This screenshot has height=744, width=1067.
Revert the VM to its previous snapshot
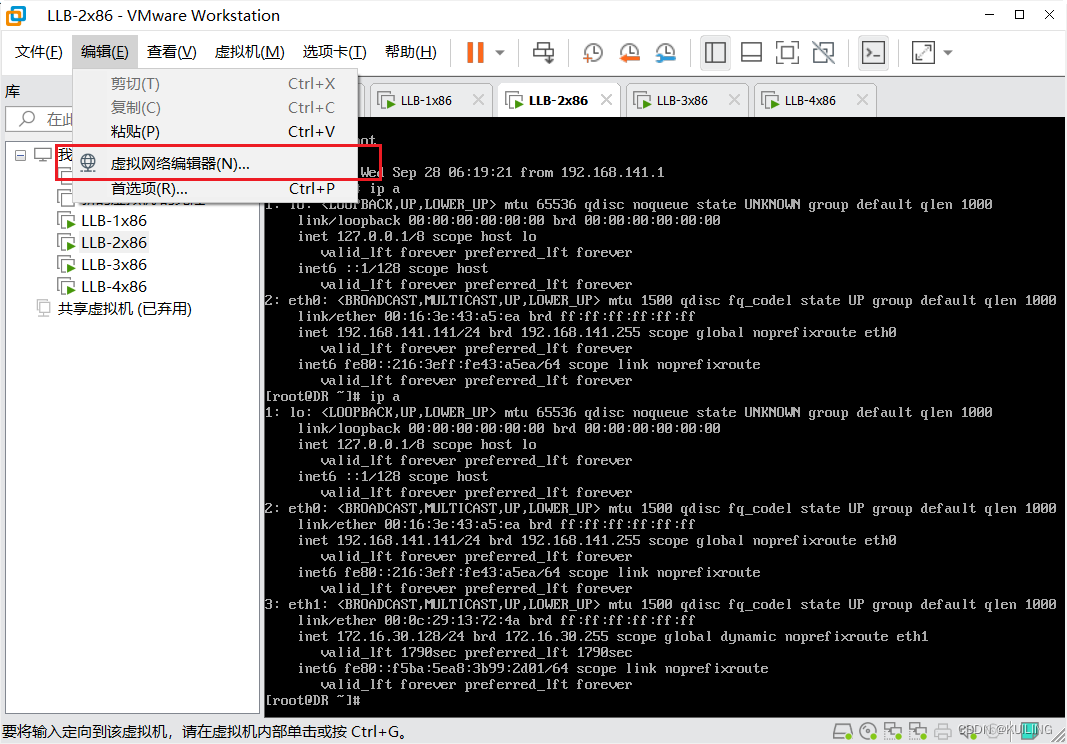[x=629, y=52]
